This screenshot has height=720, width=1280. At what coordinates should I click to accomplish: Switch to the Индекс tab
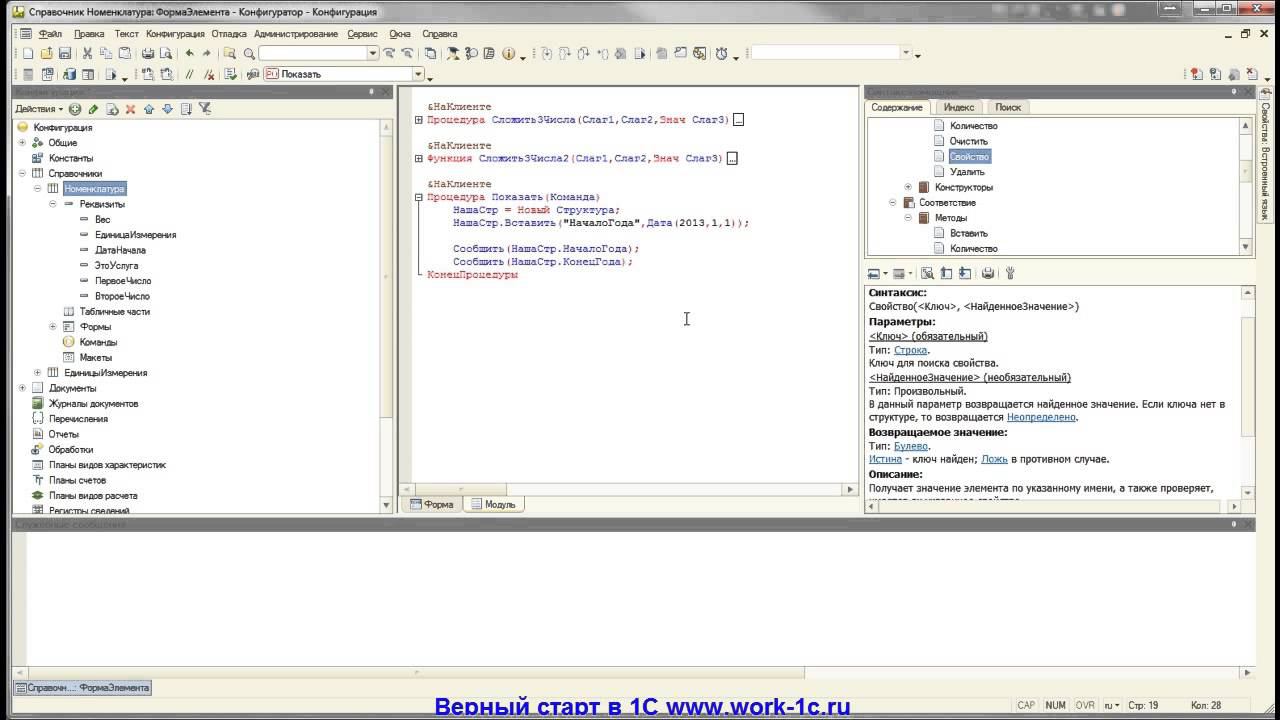959,107
